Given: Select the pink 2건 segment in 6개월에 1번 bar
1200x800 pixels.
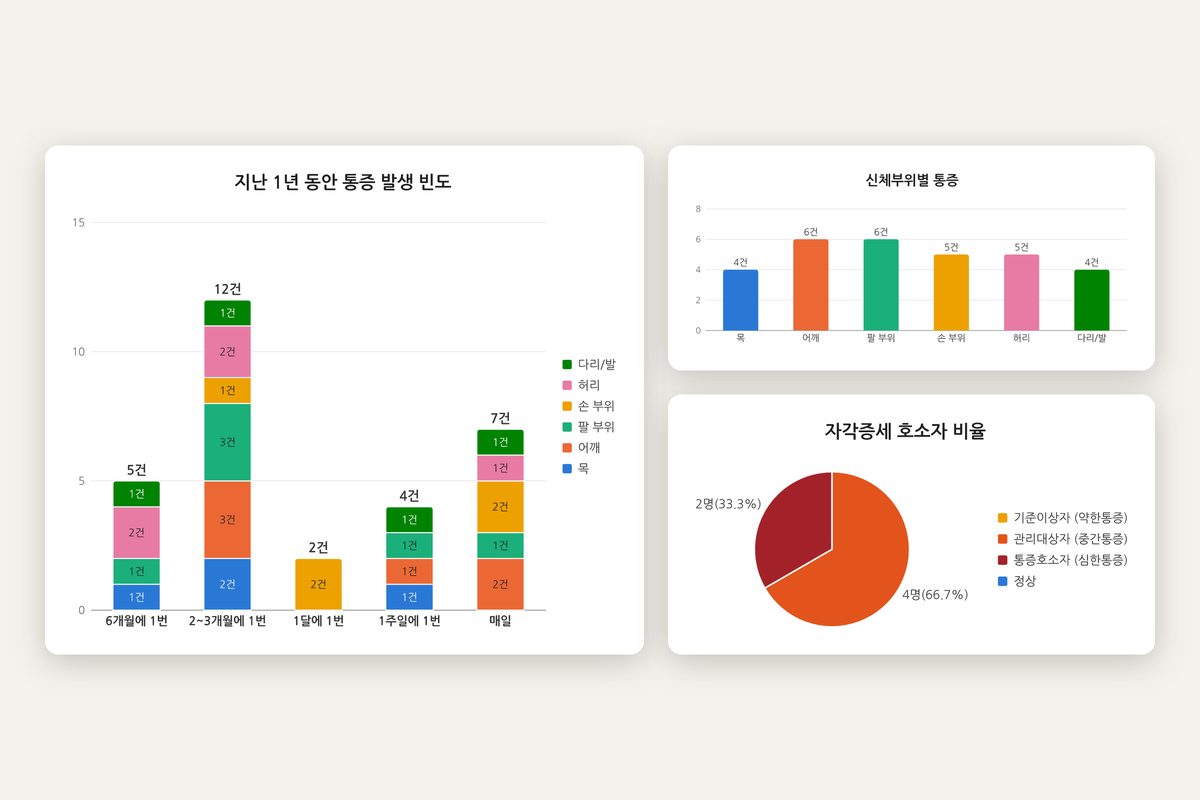Looking at the screenshot, I should click(x=137, y=533).
